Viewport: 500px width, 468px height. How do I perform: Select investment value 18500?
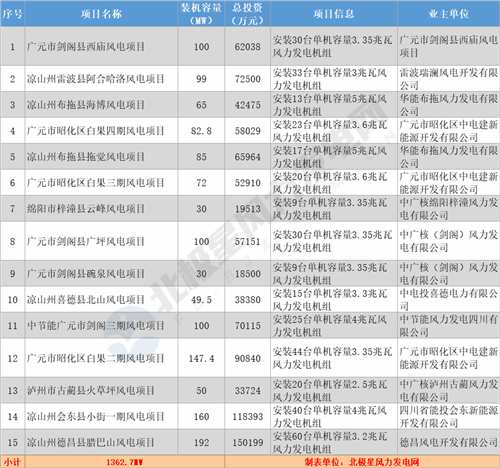(x=248, y=274)
